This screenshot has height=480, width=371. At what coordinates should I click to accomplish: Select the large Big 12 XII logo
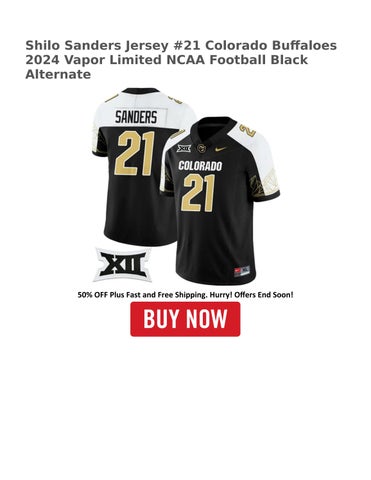pos(123,265)
